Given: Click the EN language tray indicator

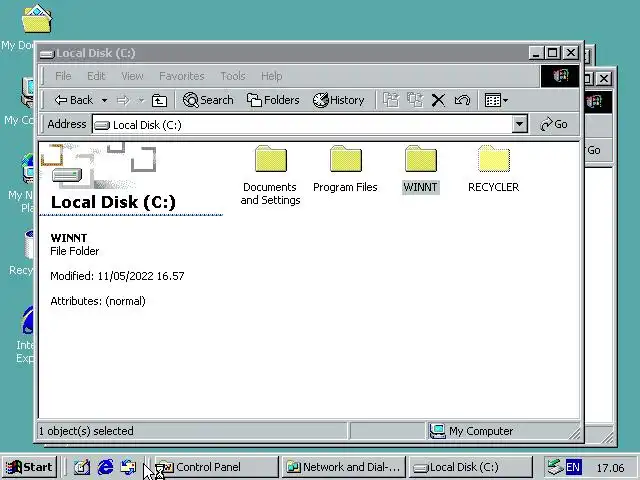Looking at the screenshot, I should 573,467.
